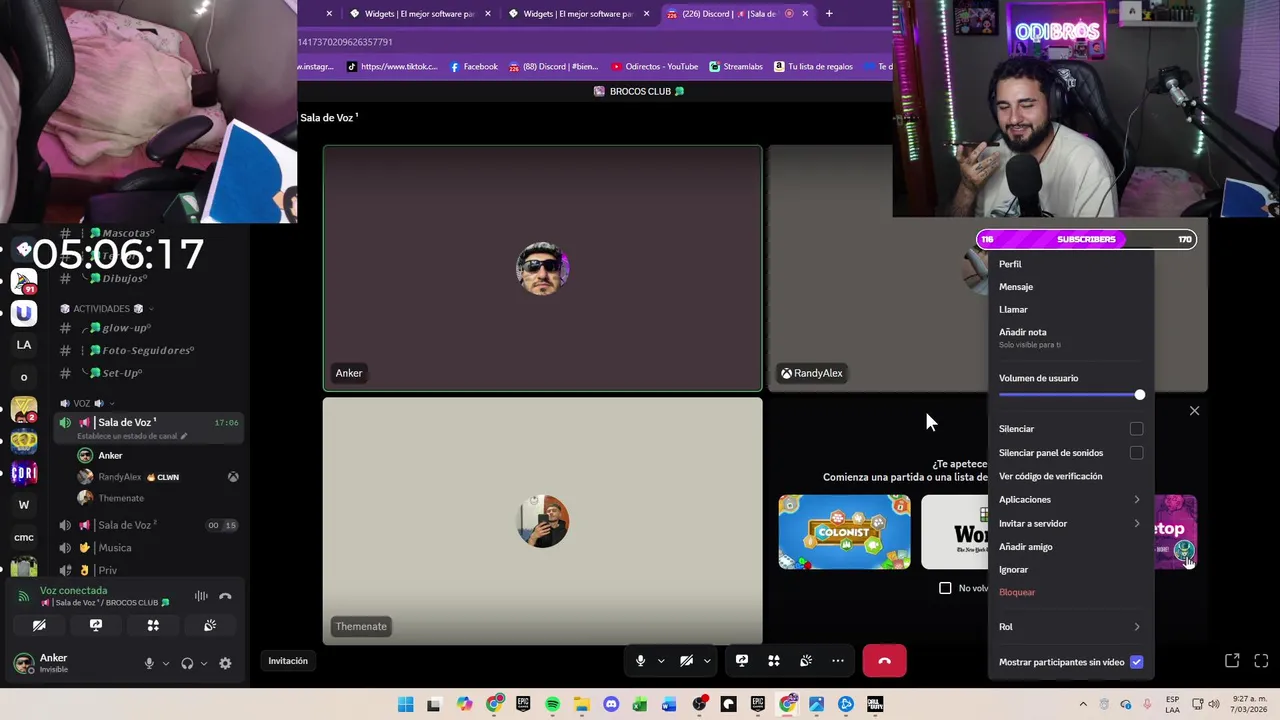
Task: Switch the call to full screen
Action: tap(1261, 661)
